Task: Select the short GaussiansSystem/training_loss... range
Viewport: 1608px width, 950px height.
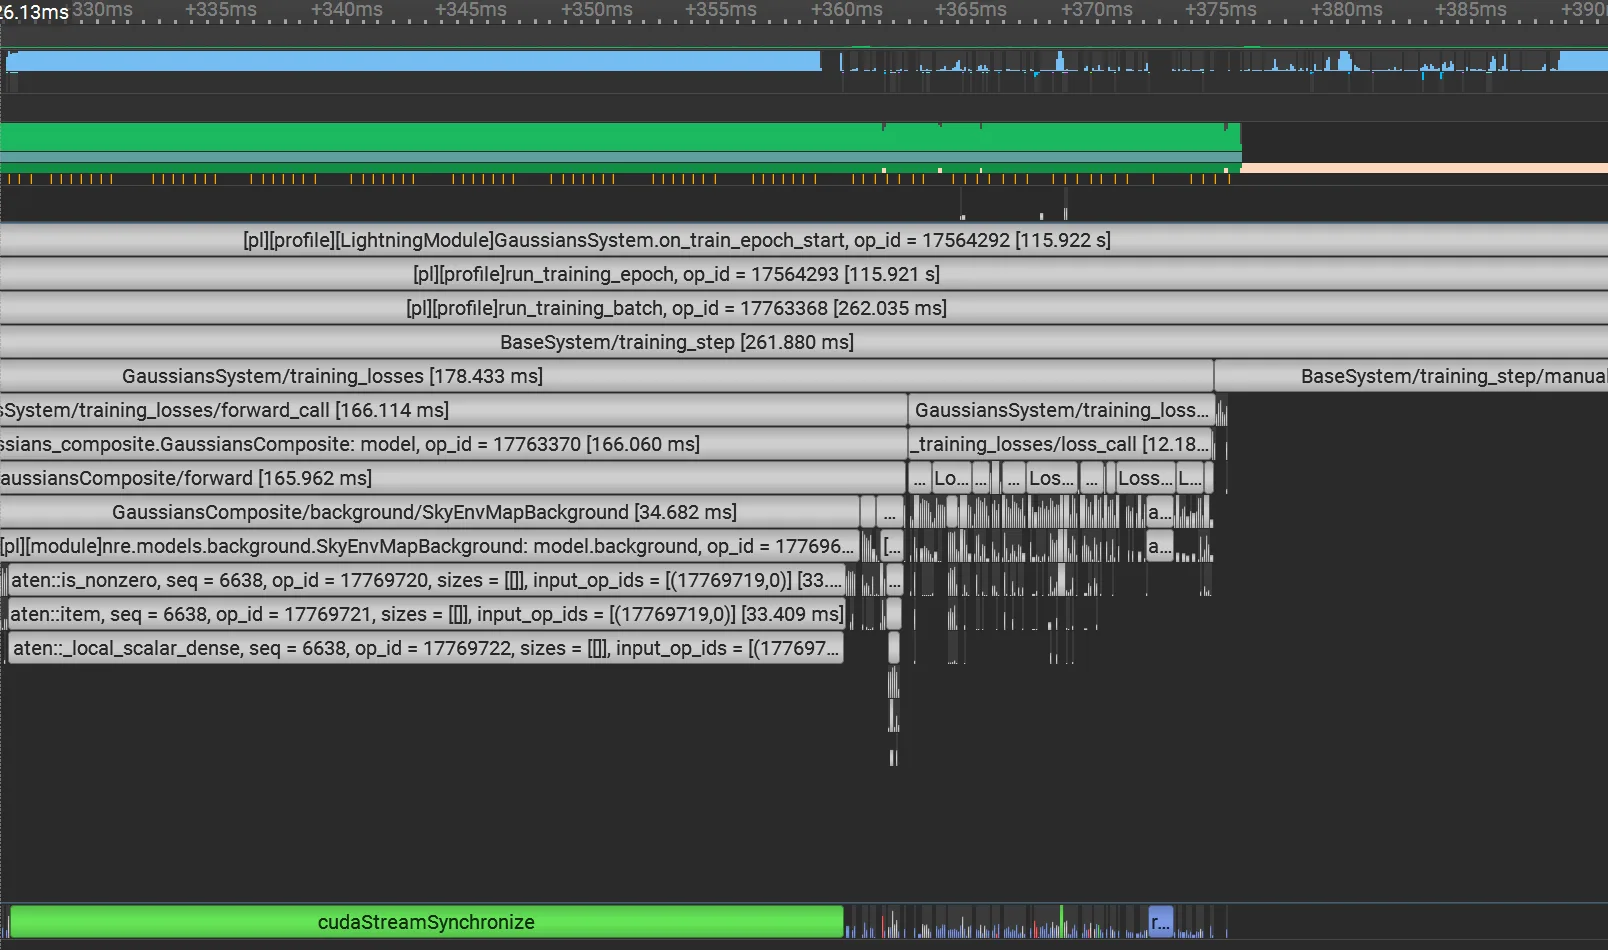Action: tap(1061, 410)
